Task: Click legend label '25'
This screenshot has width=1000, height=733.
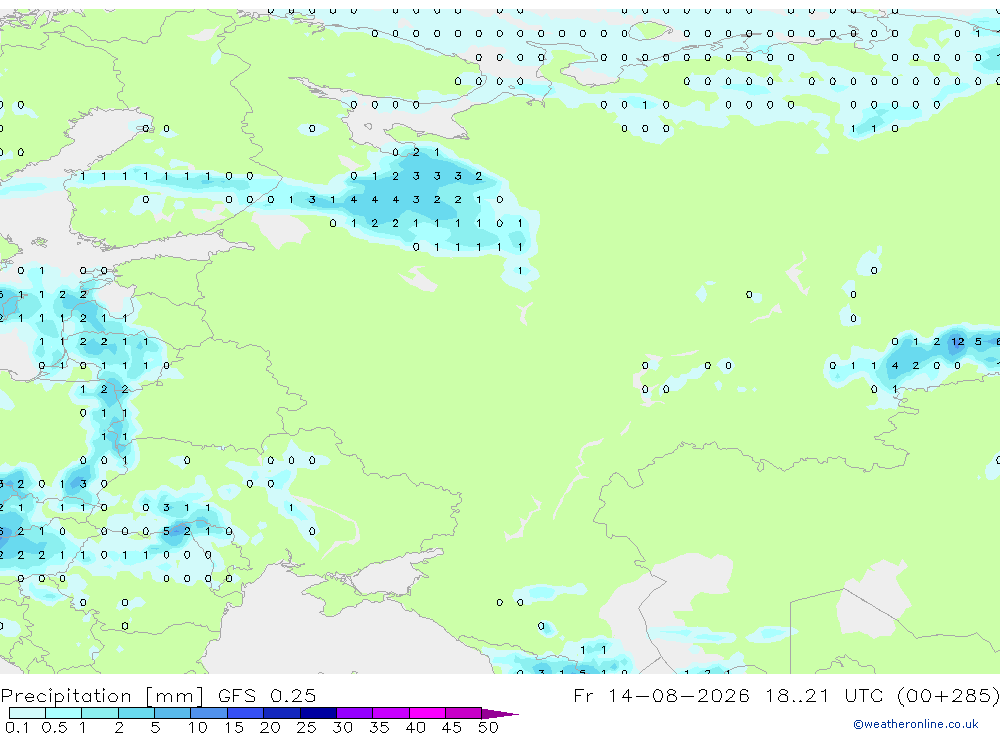Action: point(306,727)
